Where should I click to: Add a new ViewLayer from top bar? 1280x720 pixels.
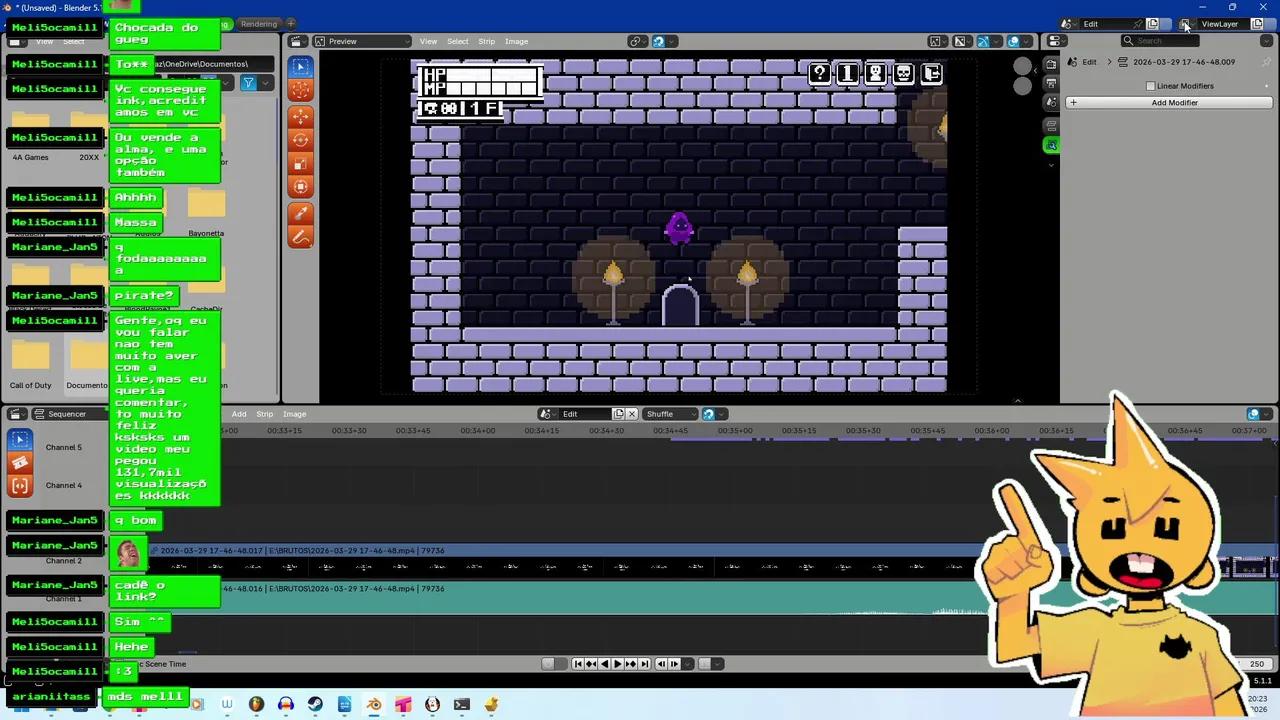(x=1257, y=24)
